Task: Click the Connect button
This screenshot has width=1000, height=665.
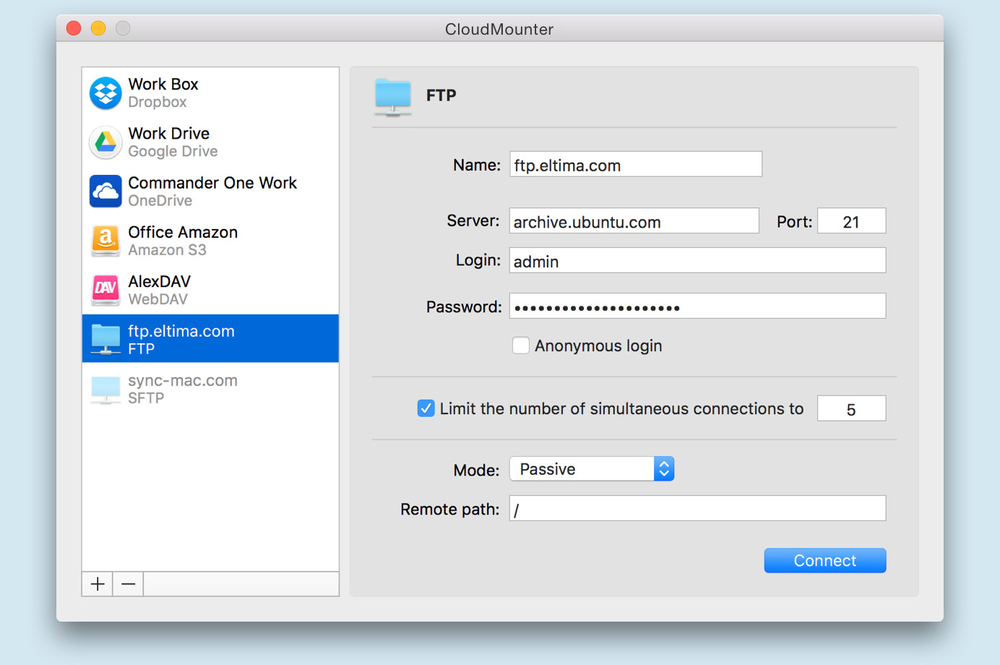Action: pos(825,560)
